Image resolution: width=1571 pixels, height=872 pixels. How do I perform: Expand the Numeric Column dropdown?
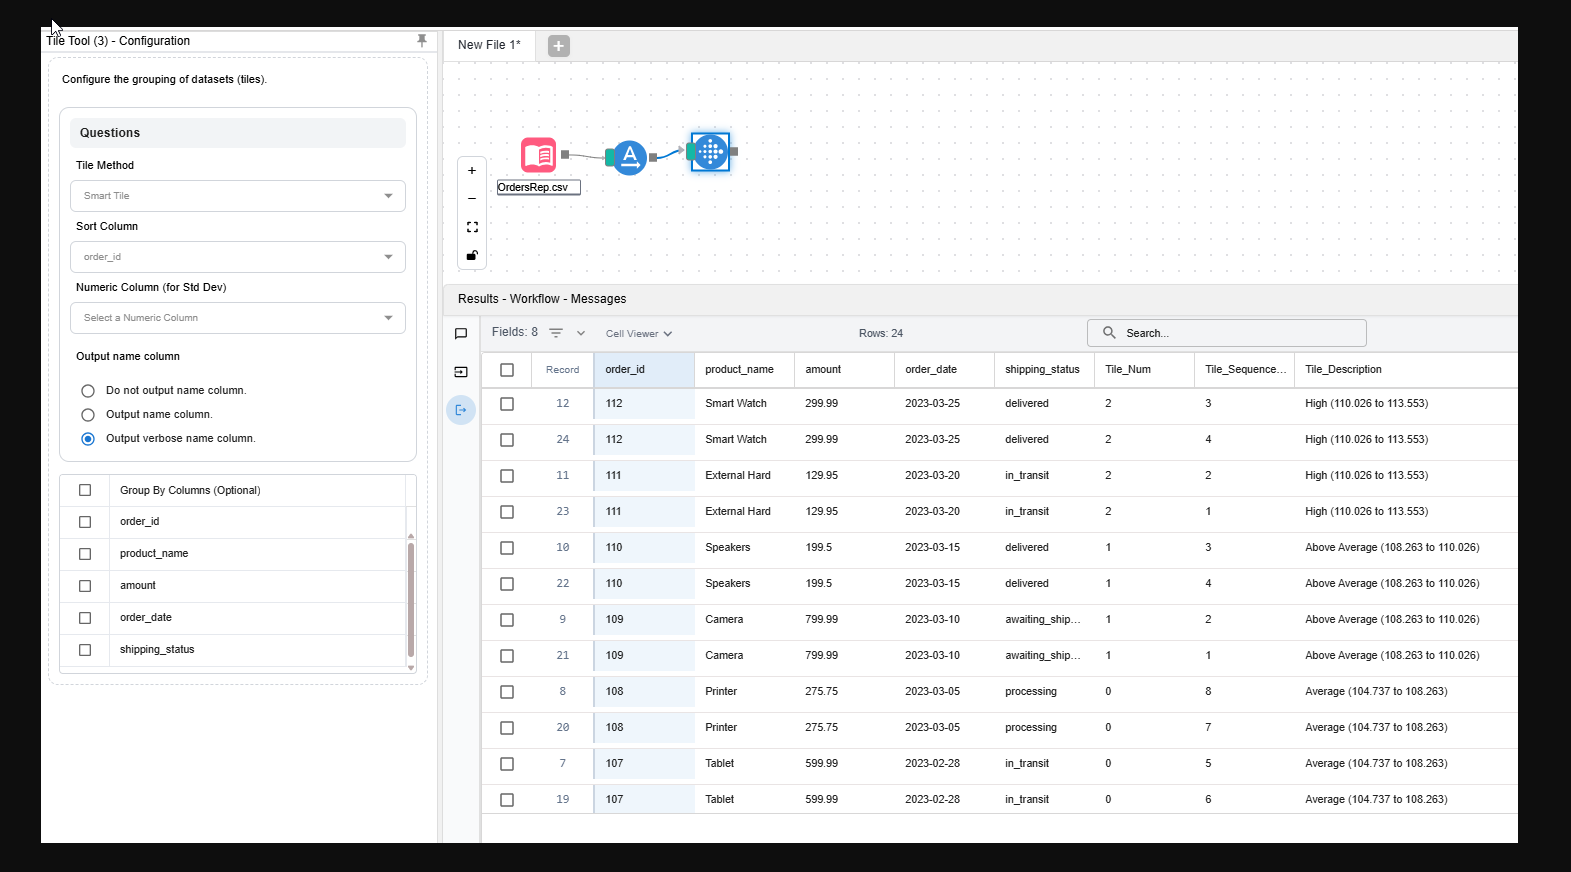pos(238,318)
